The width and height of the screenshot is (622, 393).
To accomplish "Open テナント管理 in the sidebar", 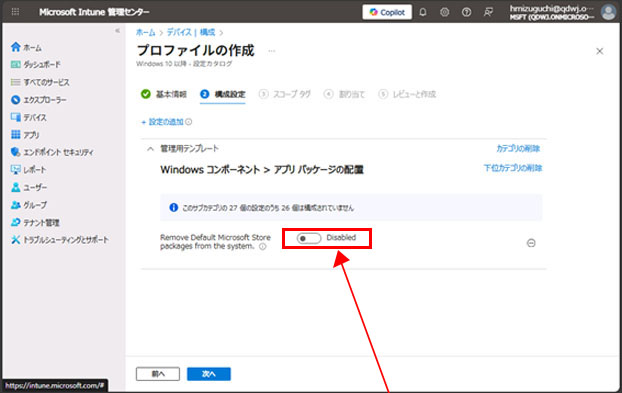I will [x=35, y=222].
